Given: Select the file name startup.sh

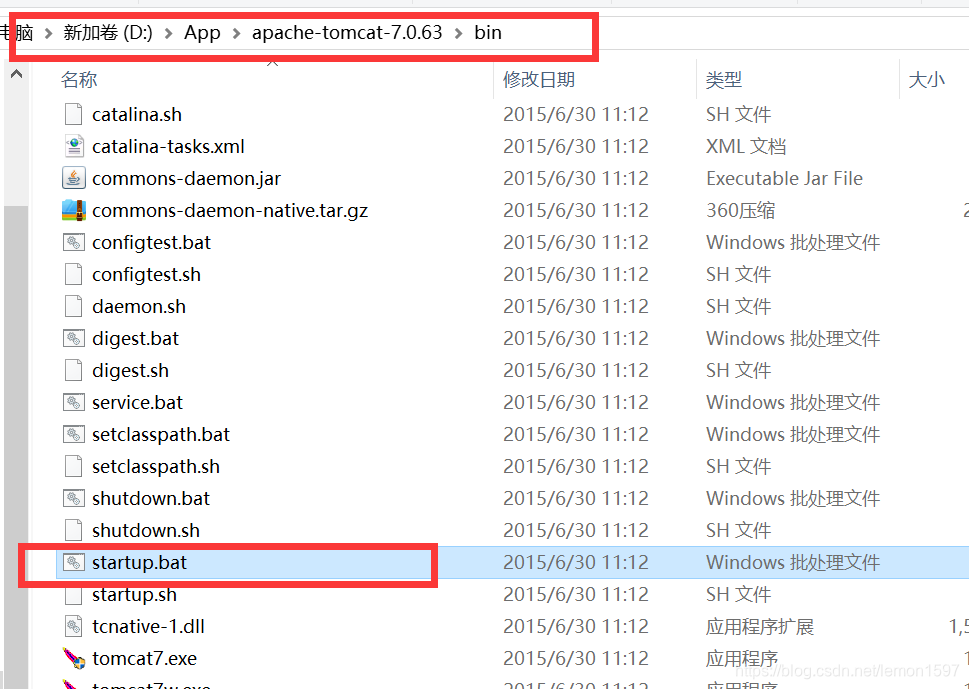Looking at the screenshot, I should [x=134, y=594].
